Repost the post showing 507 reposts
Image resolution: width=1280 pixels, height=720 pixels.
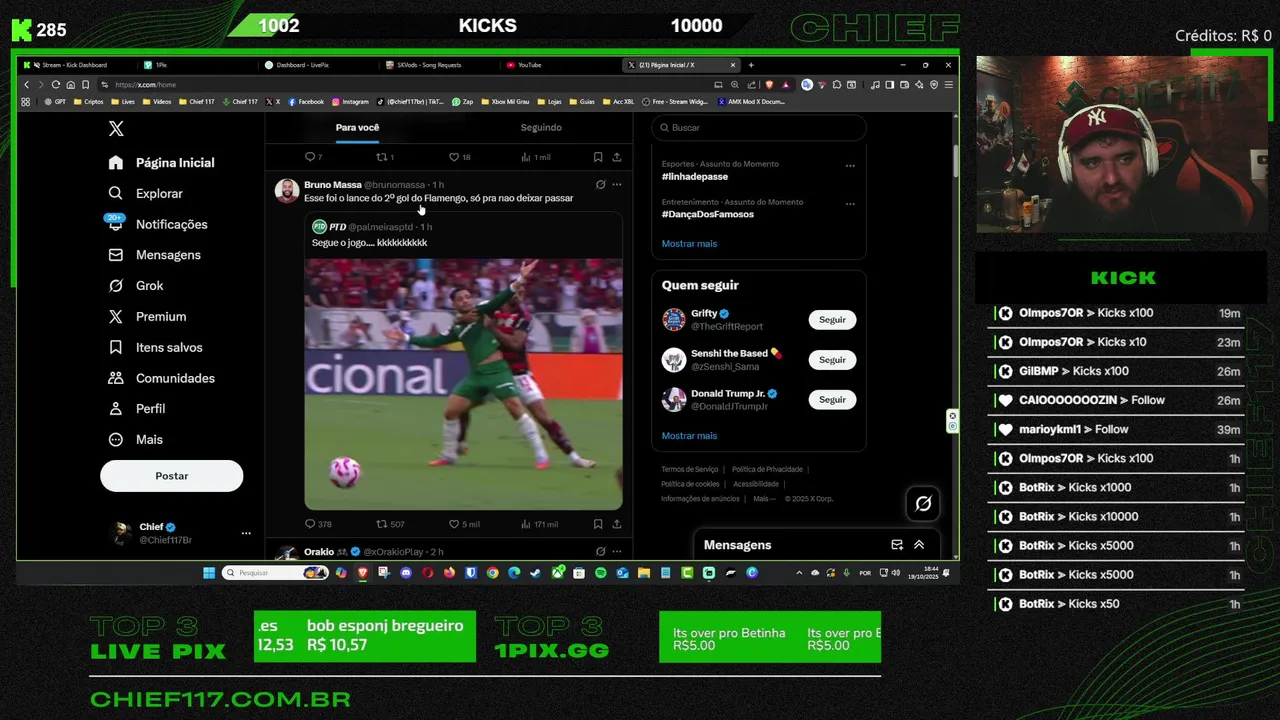[390, 524]
